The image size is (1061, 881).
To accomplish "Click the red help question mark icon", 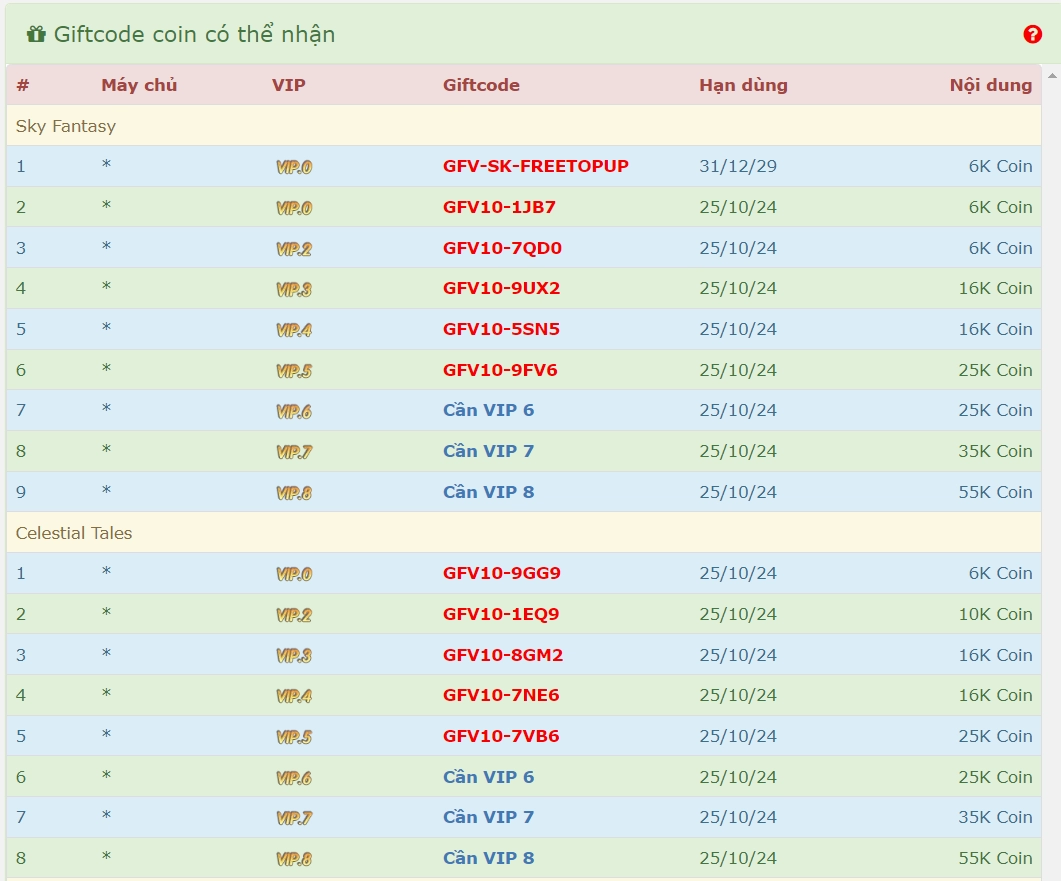I will pyautogui.click(x=1032, y=35).
